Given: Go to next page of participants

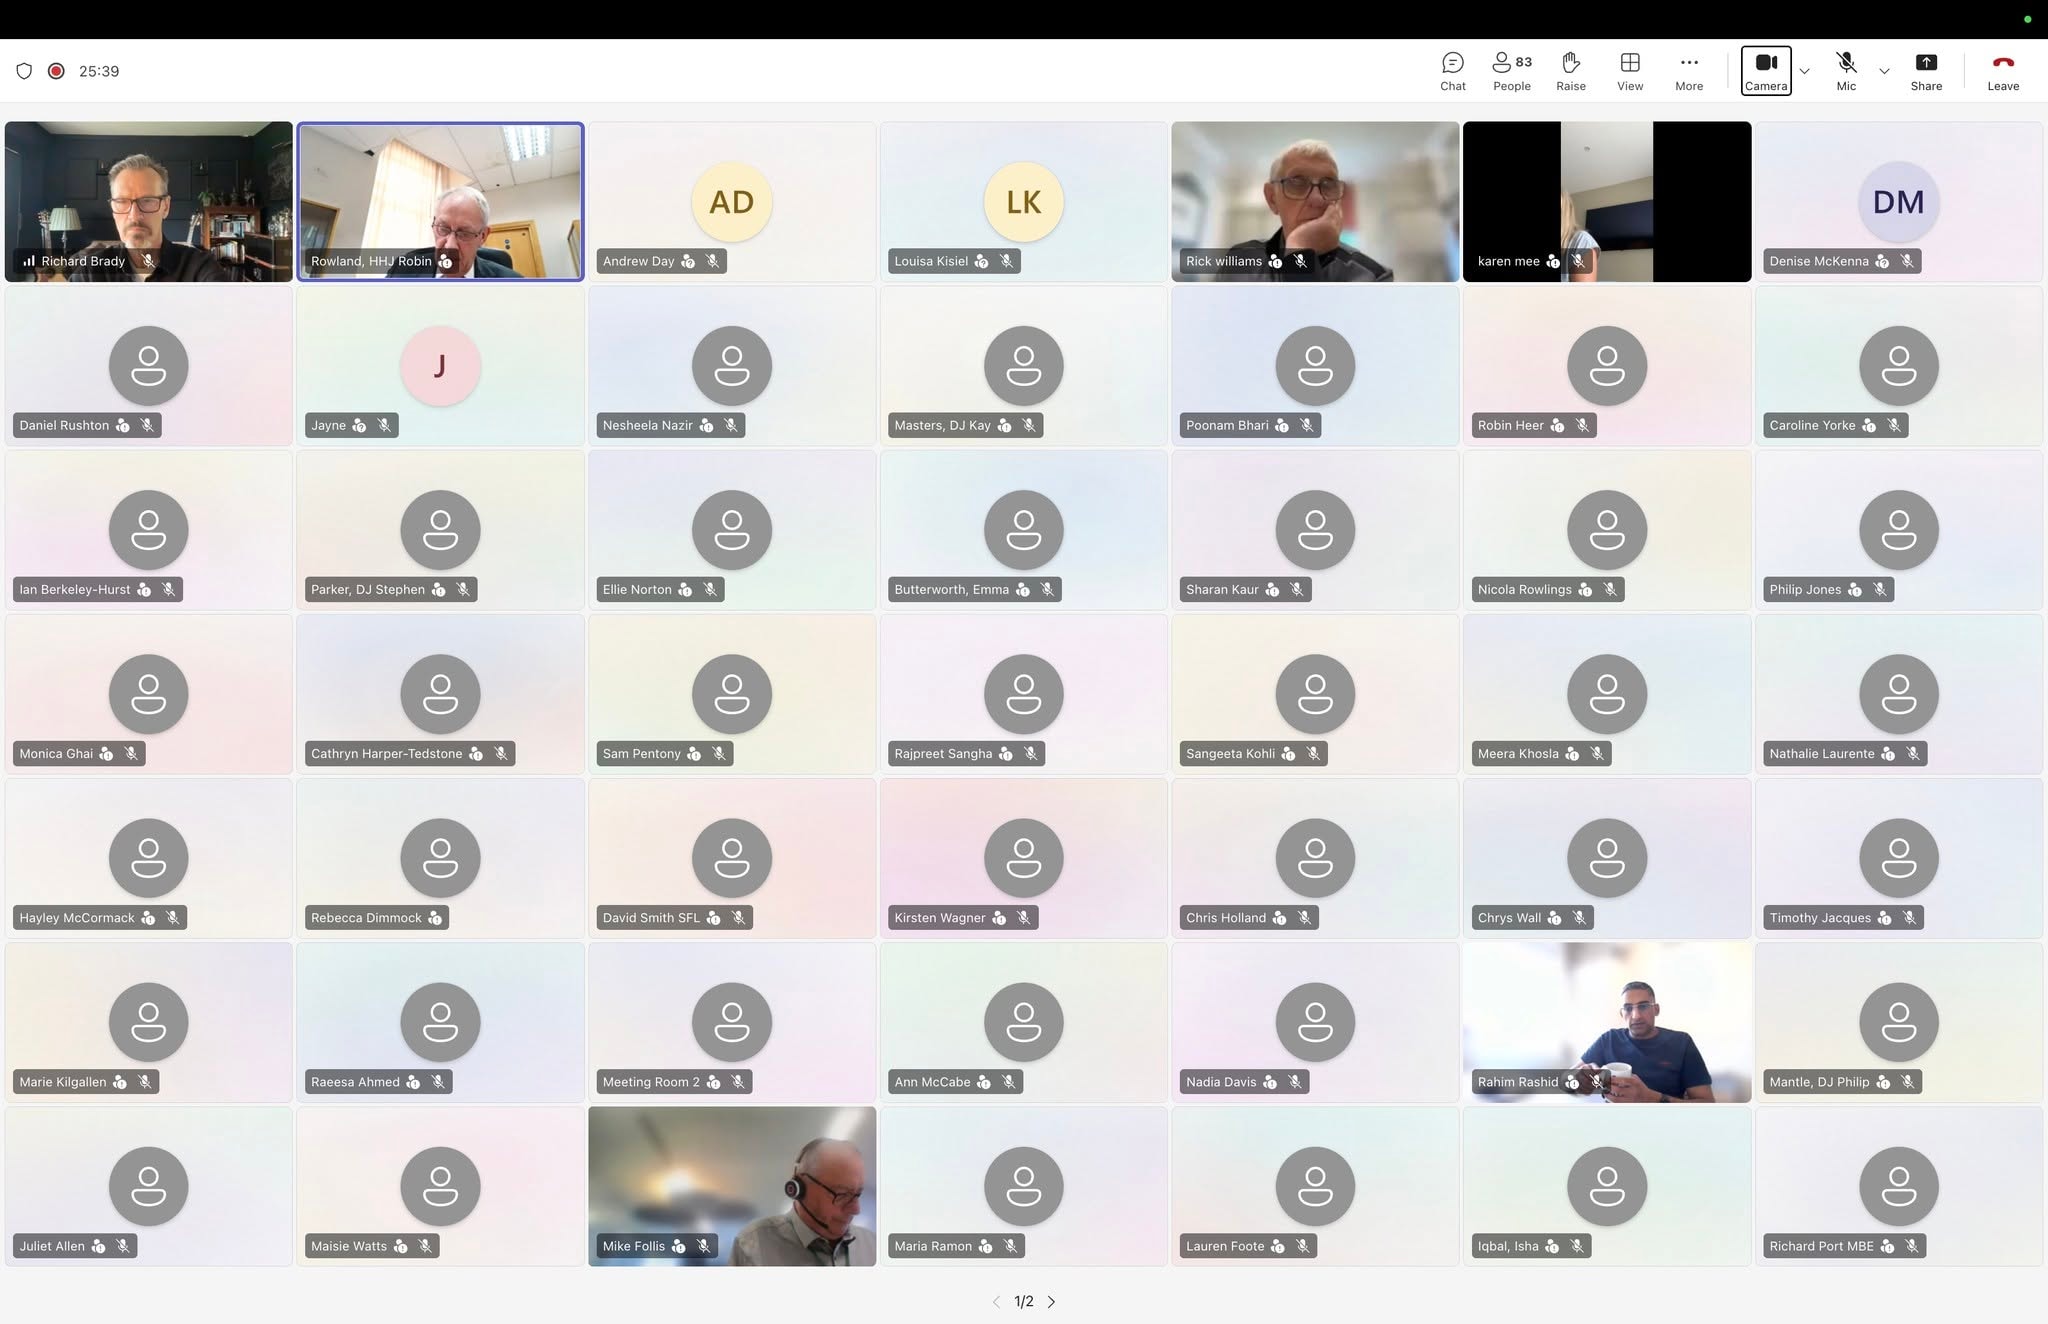Looking at the screenshot, I should 1051,1301.
